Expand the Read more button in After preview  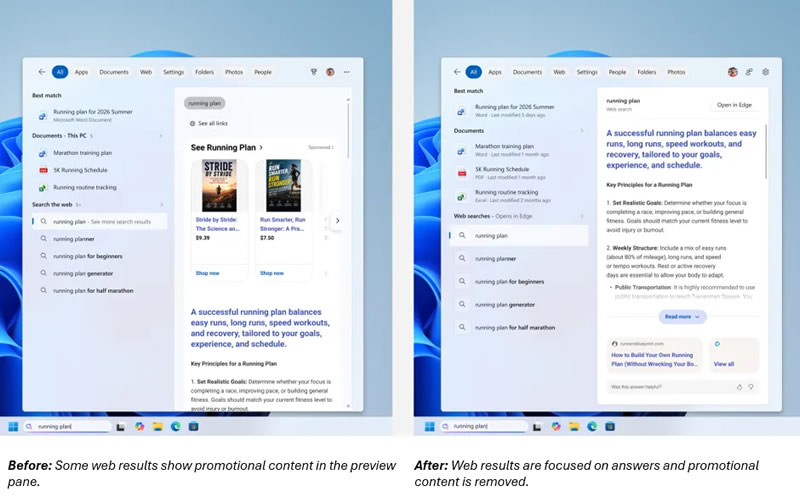click(x=682, y=317)
